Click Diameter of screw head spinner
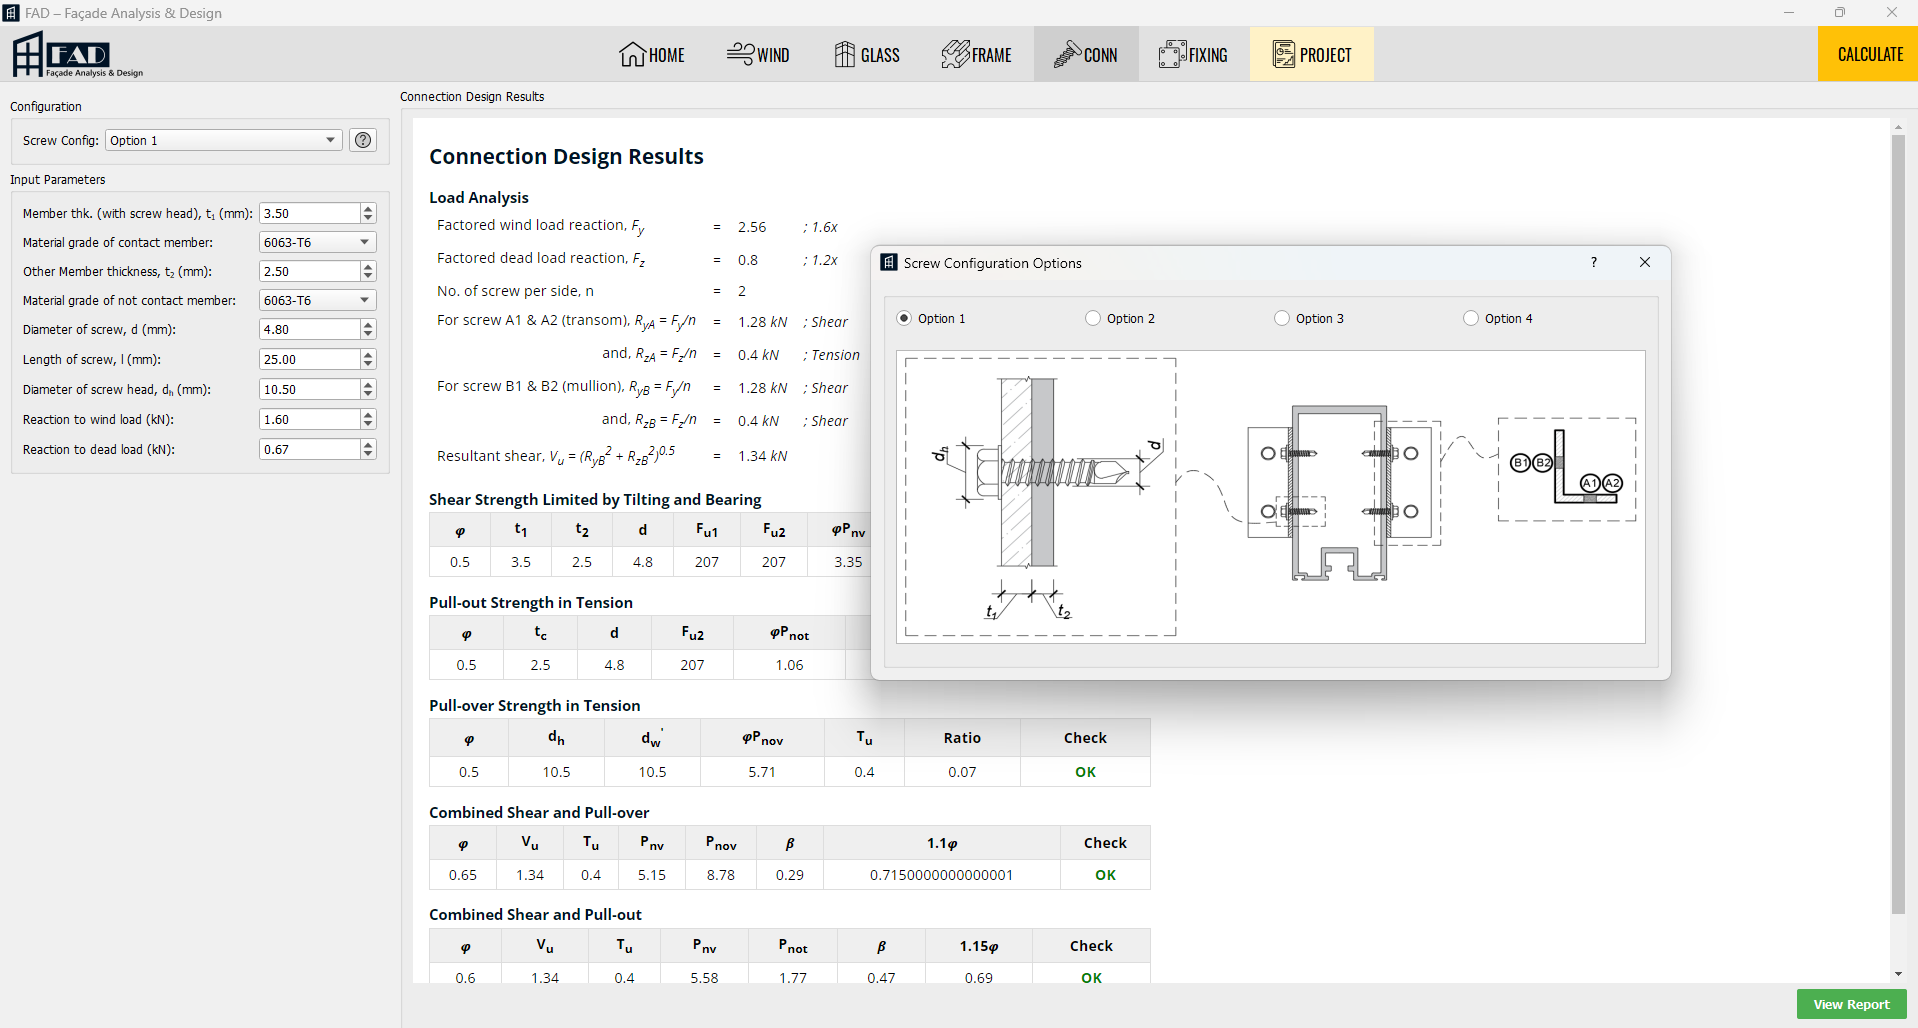This screenshot has width=1918, height=1028. [x=368, y=389]
